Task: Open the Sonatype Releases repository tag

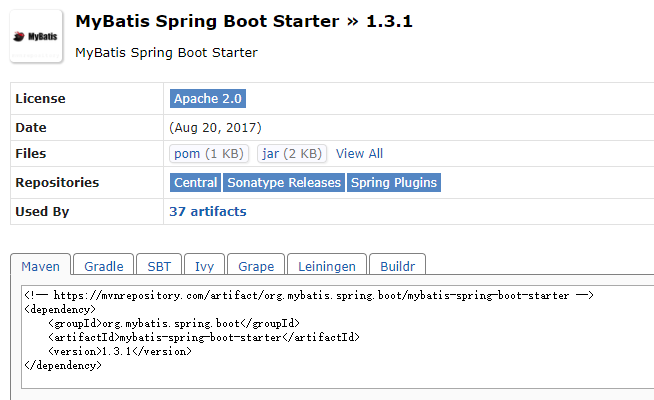Action: click(x=284, y=182)
